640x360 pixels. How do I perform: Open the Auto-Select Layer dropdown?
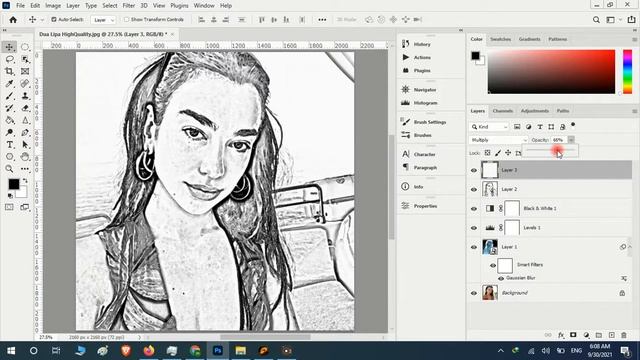(104, 20)
